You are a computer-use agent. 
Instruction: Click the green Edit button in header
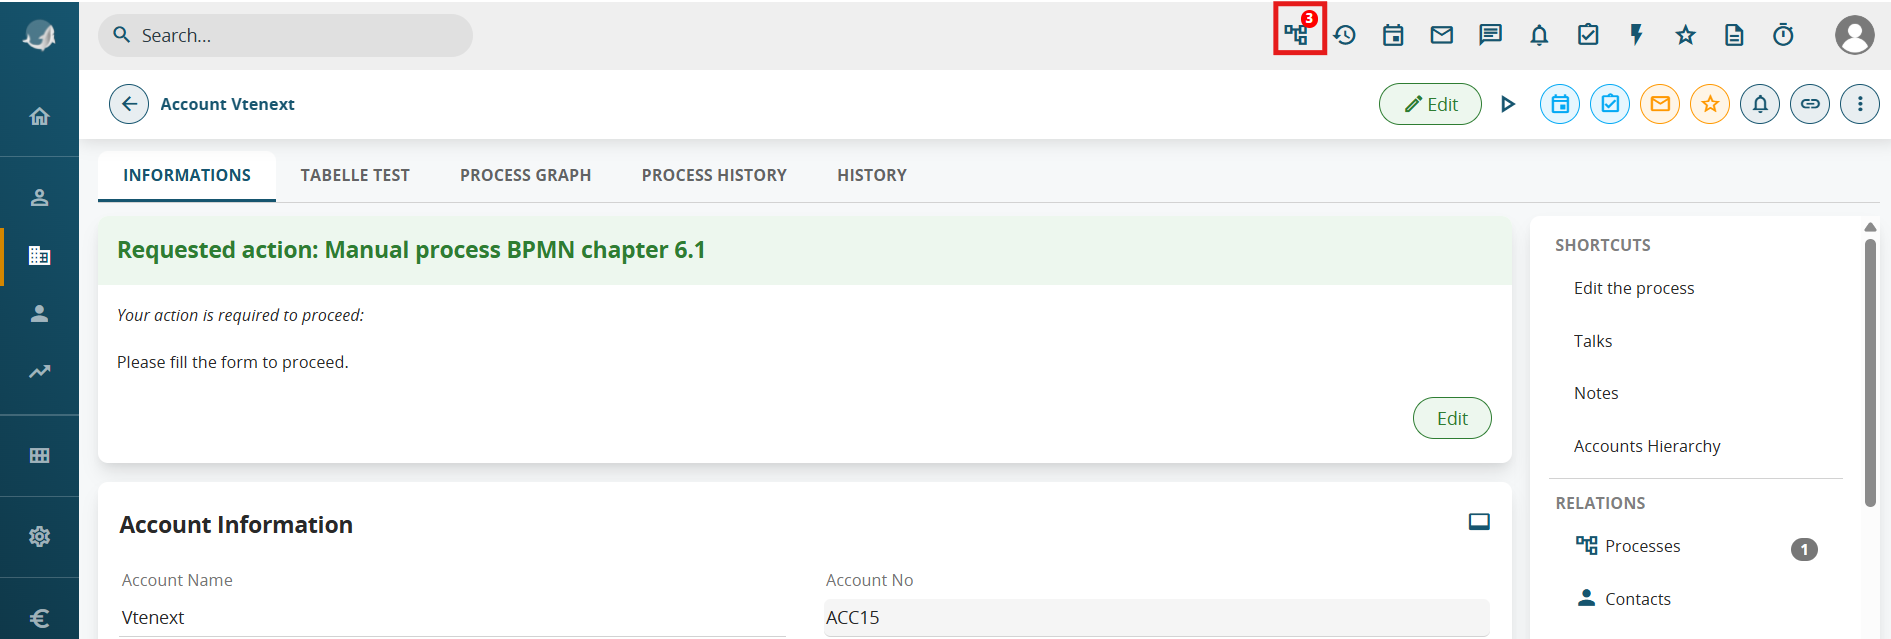1430,104
